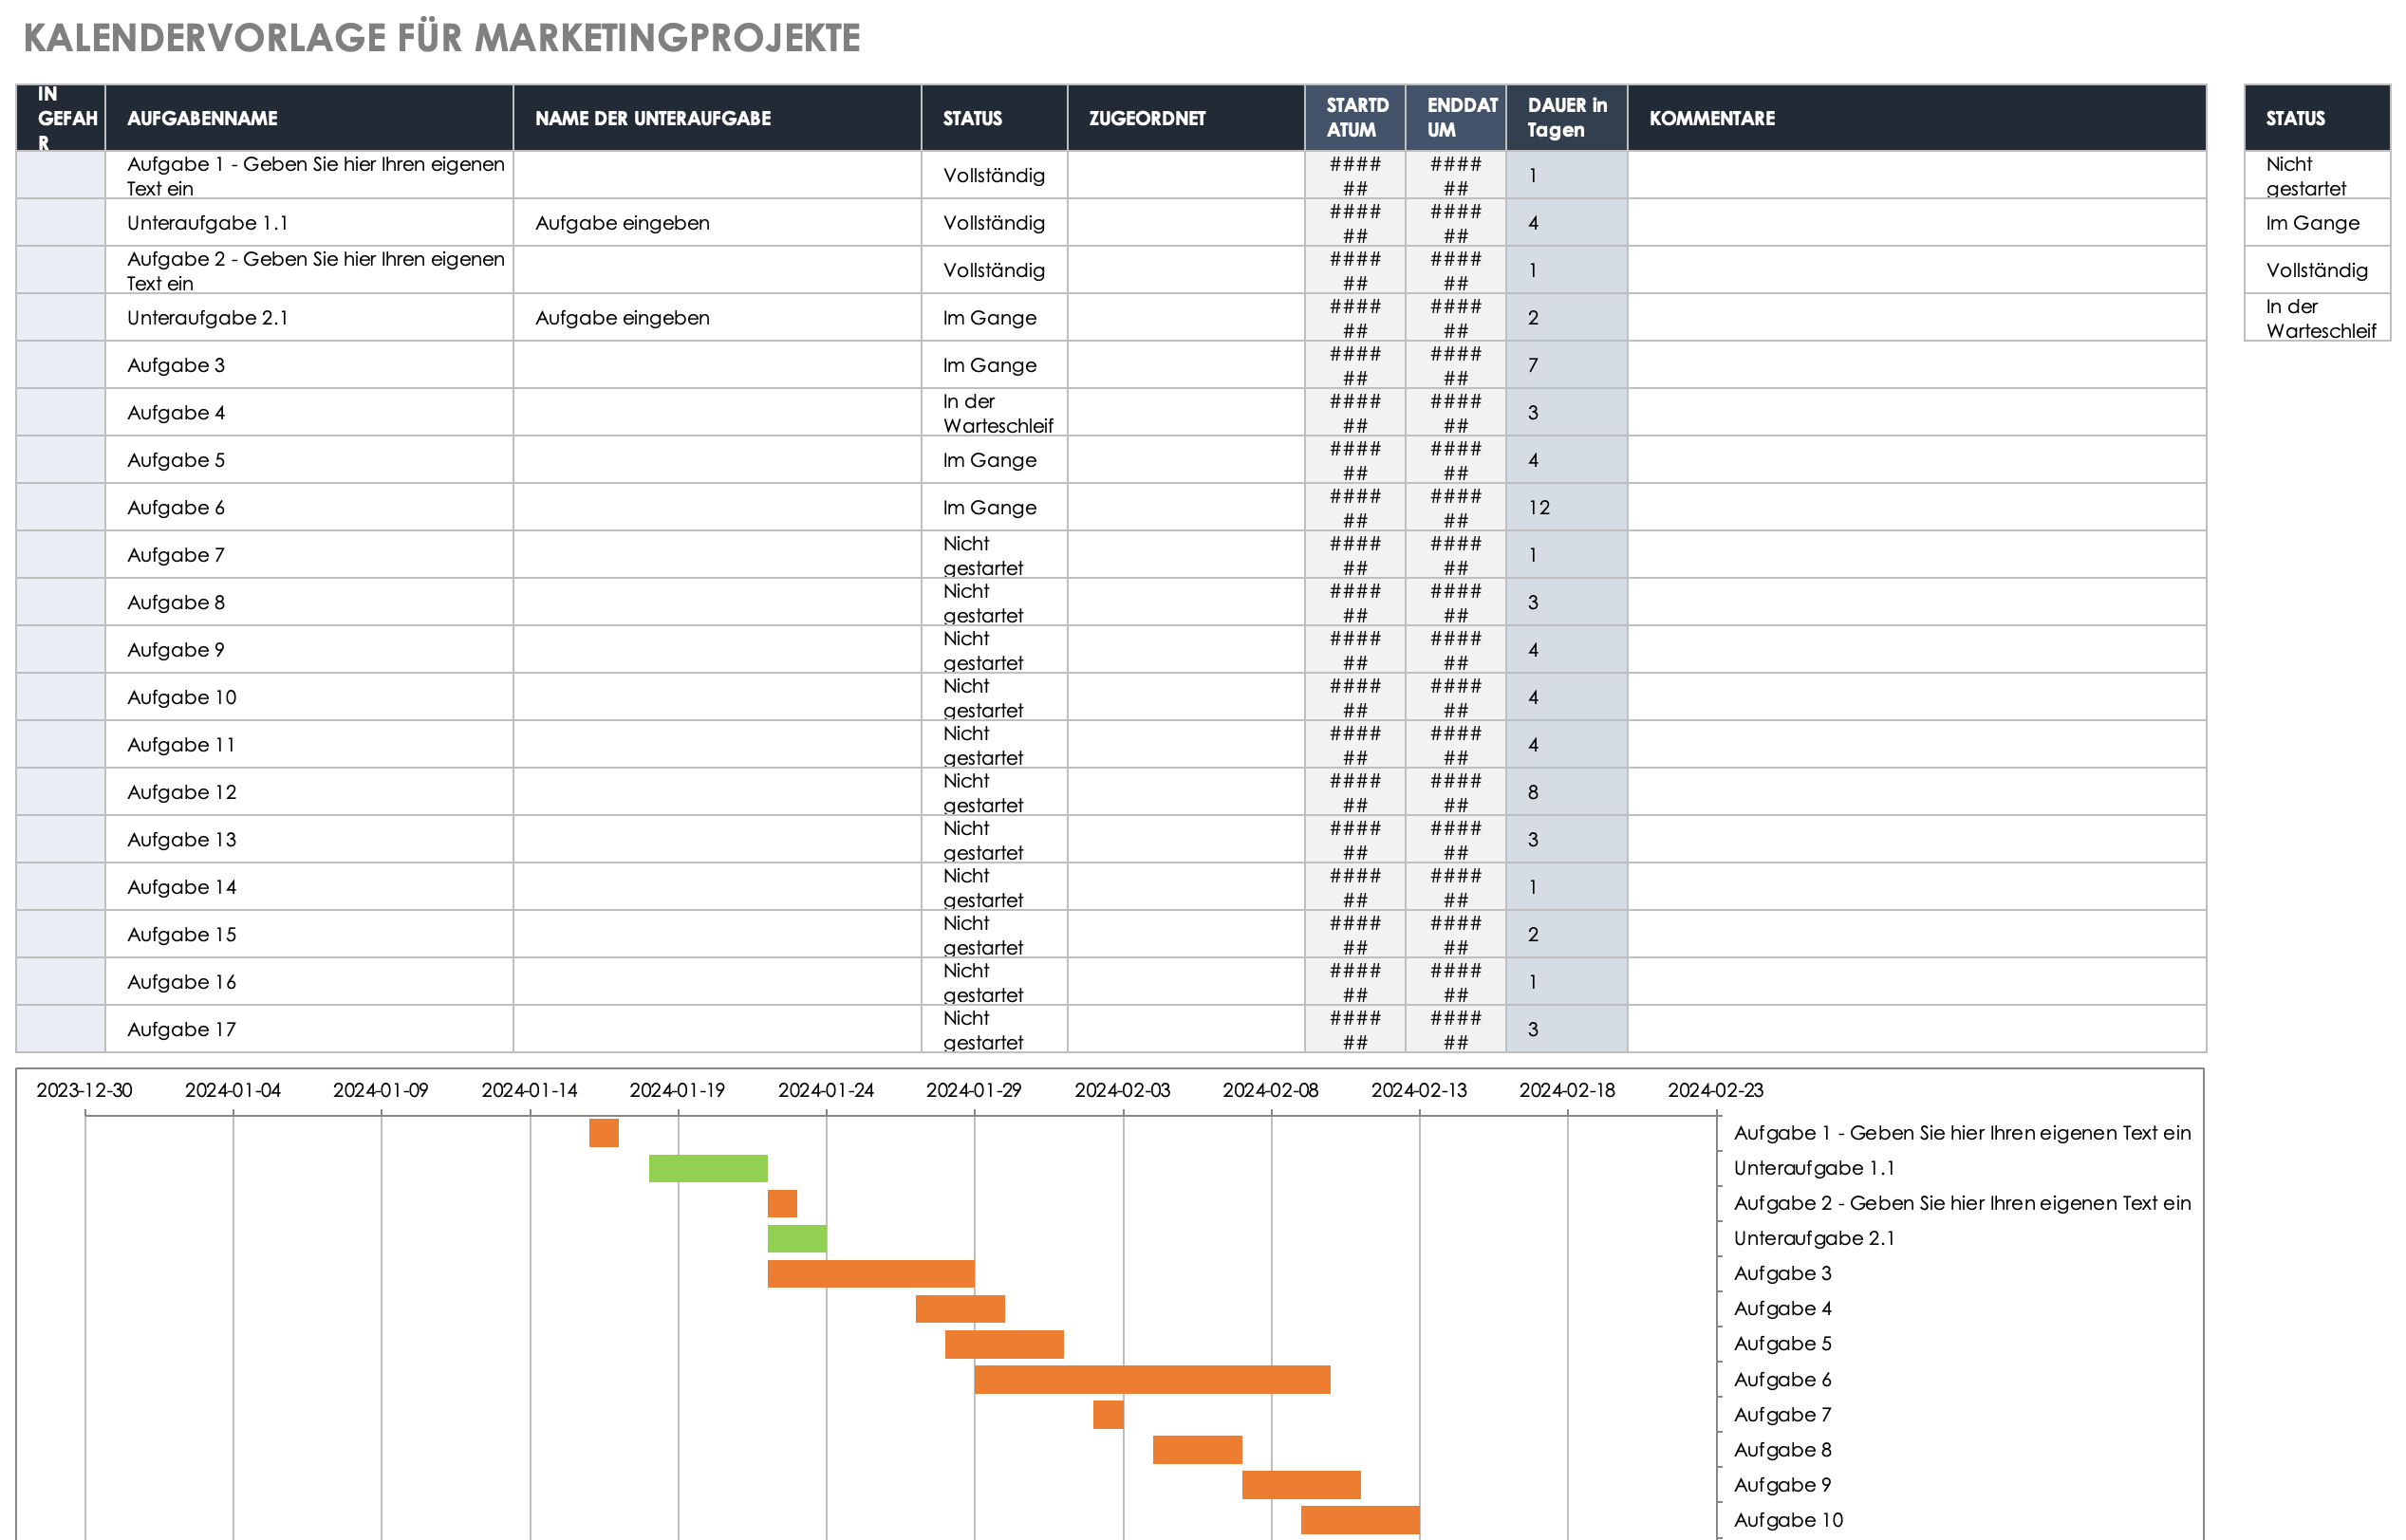Click the chart label 'Unteraufgabe 1.1'
The height and width of the screenshot is (1540, 2406).
(x=1814, y=1168)
